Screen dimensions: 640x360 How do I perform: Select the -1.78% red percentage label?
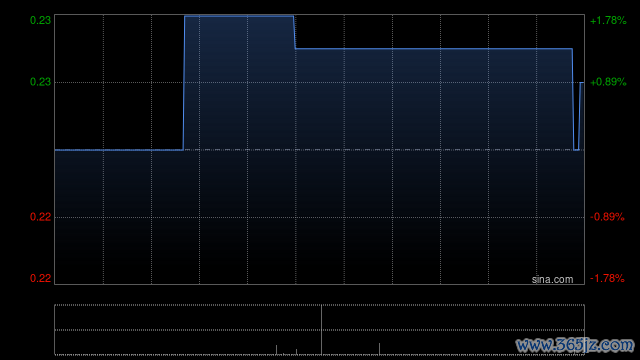coord(607,278)
